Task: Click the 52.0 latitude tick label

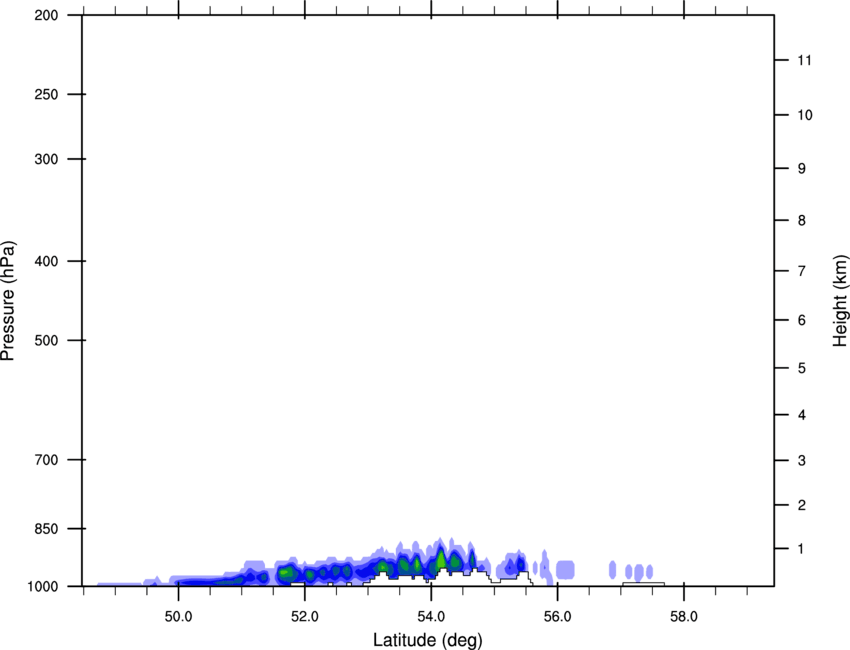Action: [x=305, y=617]
